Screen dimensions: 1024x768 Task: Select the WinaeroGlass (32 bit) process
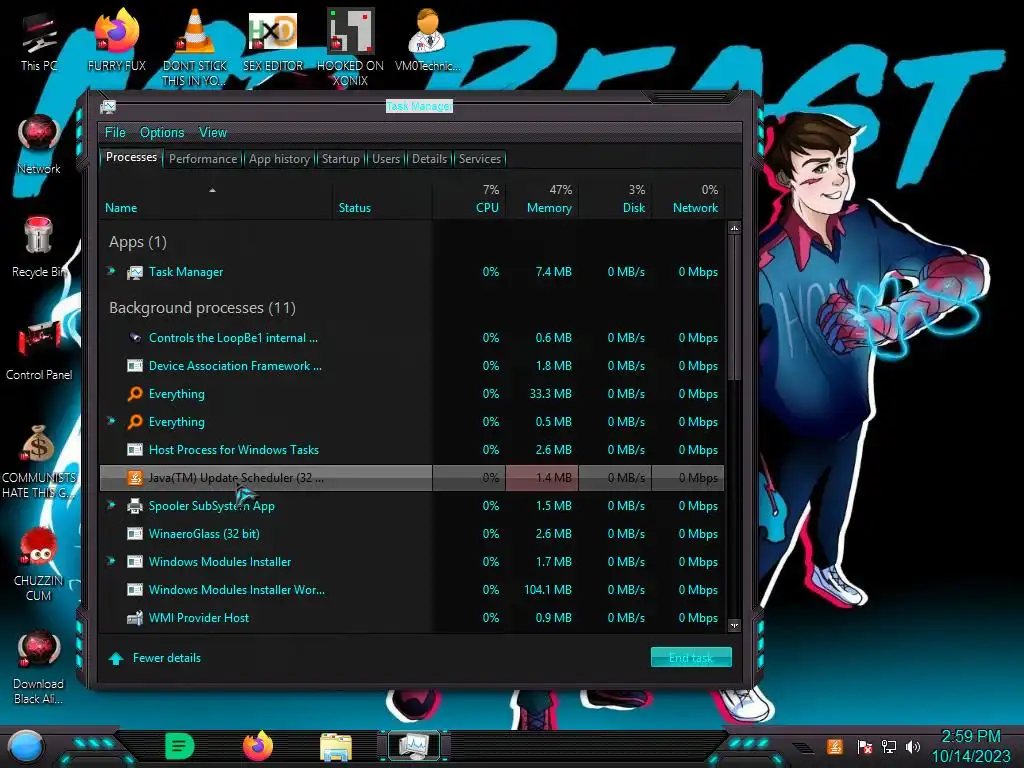[x=412, y=534]
